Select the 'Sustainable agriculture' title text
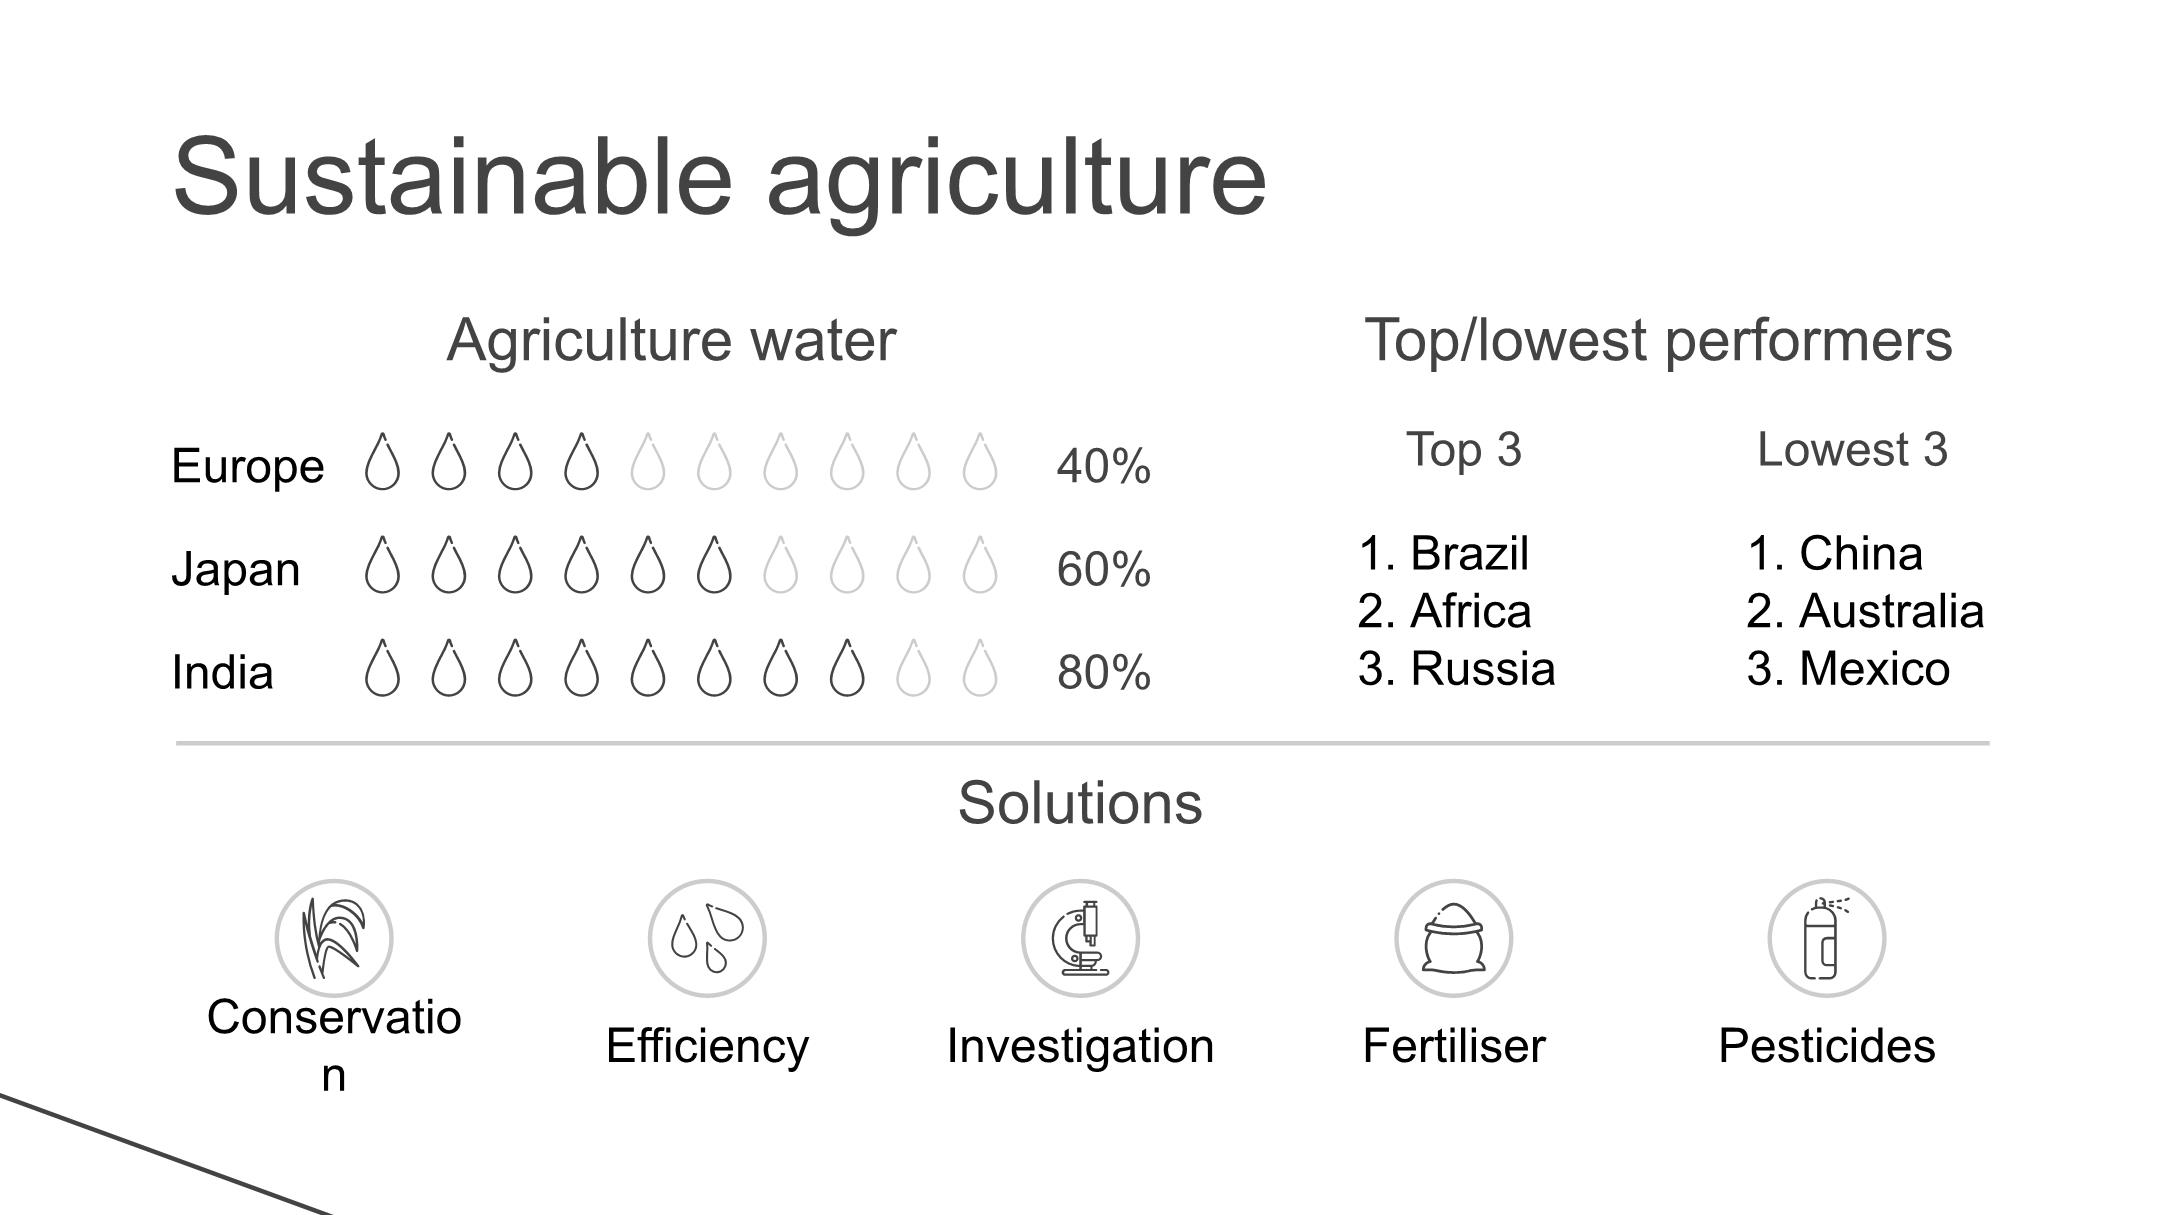The image size is (2160, 1215). tap(720, 177)
